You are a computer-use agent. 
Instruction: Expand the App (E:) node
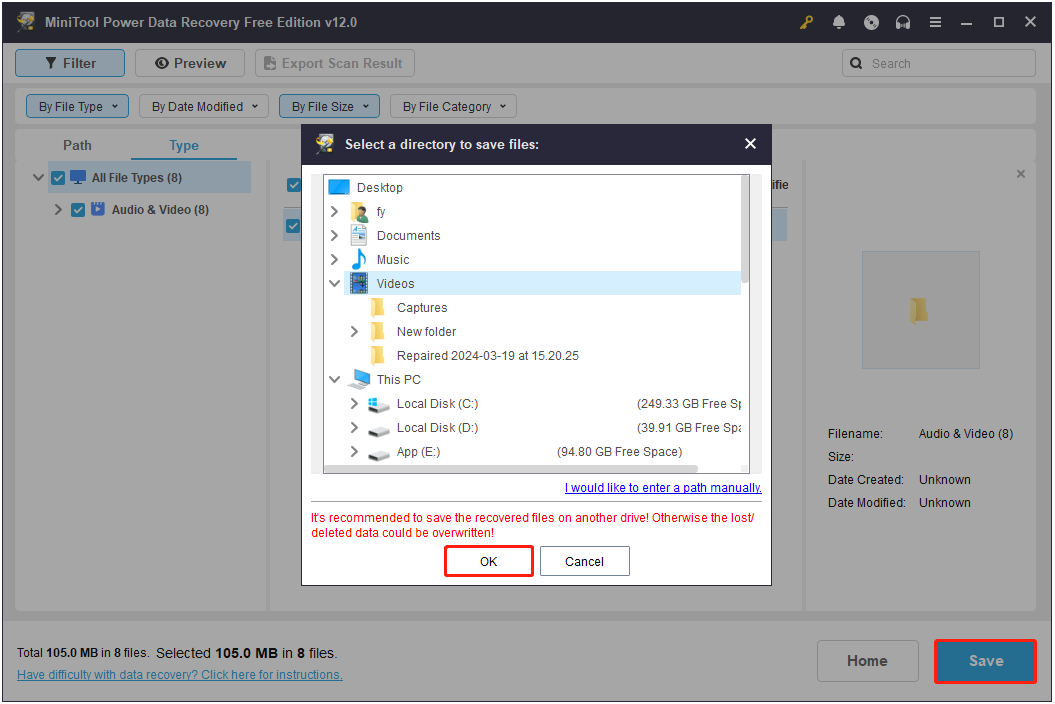pos(354,452)
